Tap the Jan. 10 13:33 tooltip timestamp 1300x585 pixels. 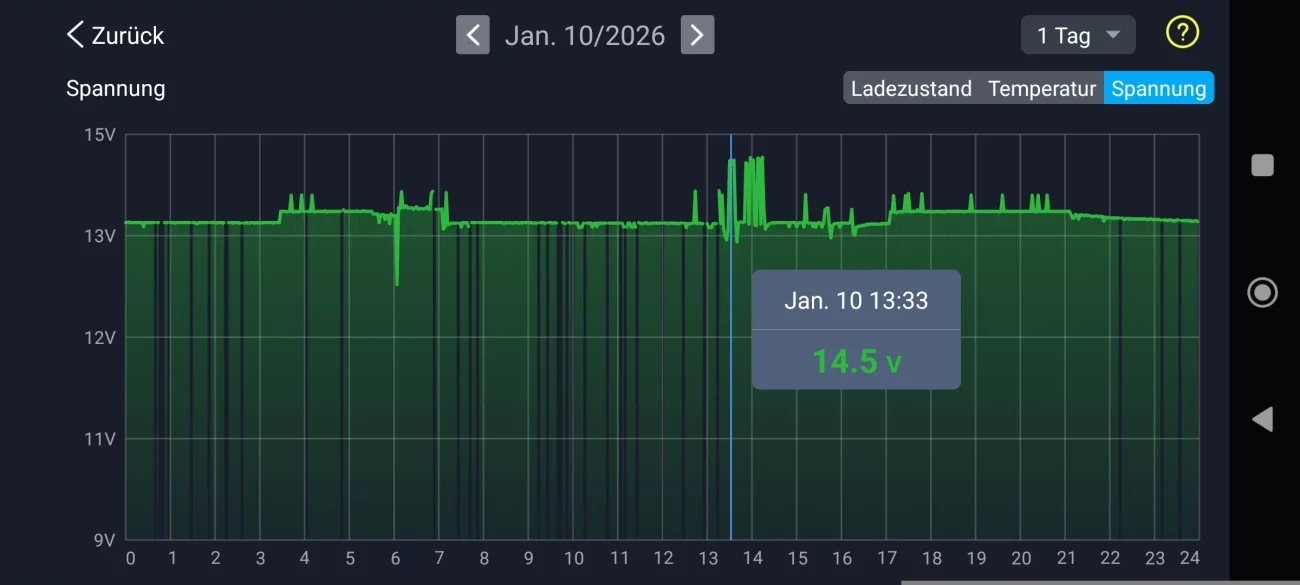[856, 301]
